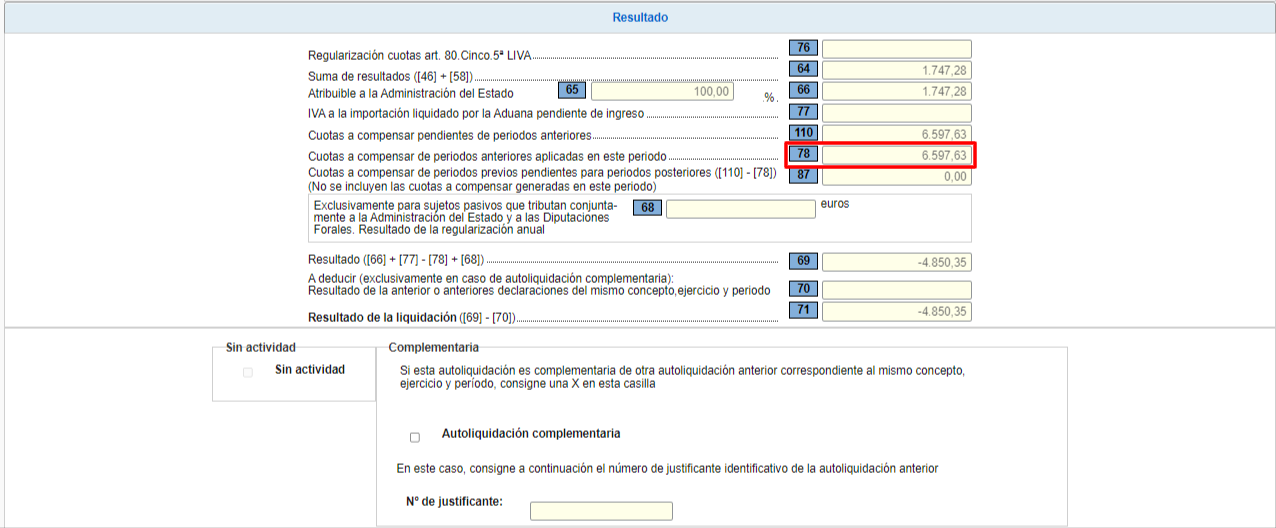Viewport: 1276px width, 528px height.
Task: Click field 71 value -4.850,35
Action: pyautogui.click(x=897, y=311)
